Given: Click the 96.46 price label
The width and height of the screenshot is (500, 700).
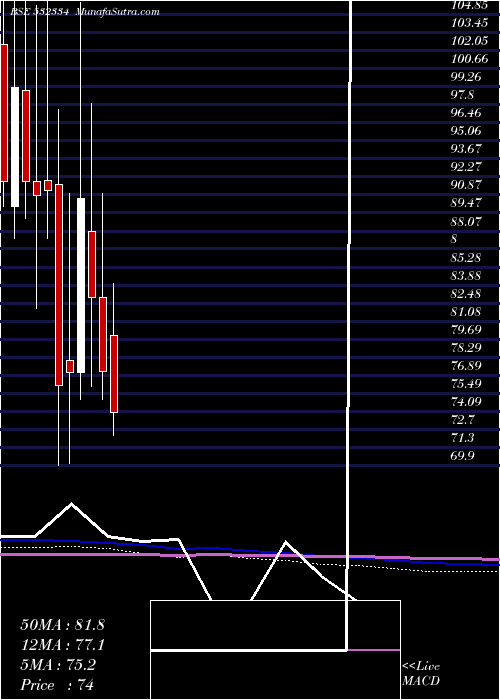Looking at the screenshot, I should [x=467, y=112].
